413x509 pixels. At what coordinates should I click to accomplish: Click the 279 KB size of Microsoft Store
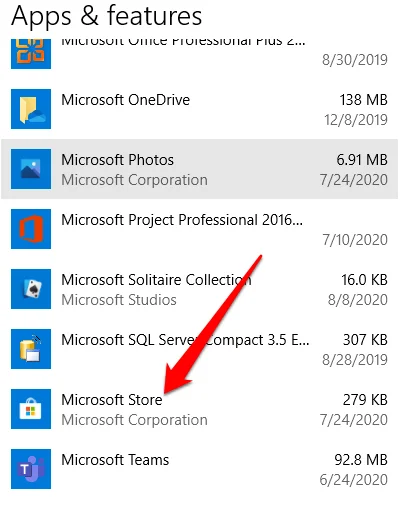point(365,400)
